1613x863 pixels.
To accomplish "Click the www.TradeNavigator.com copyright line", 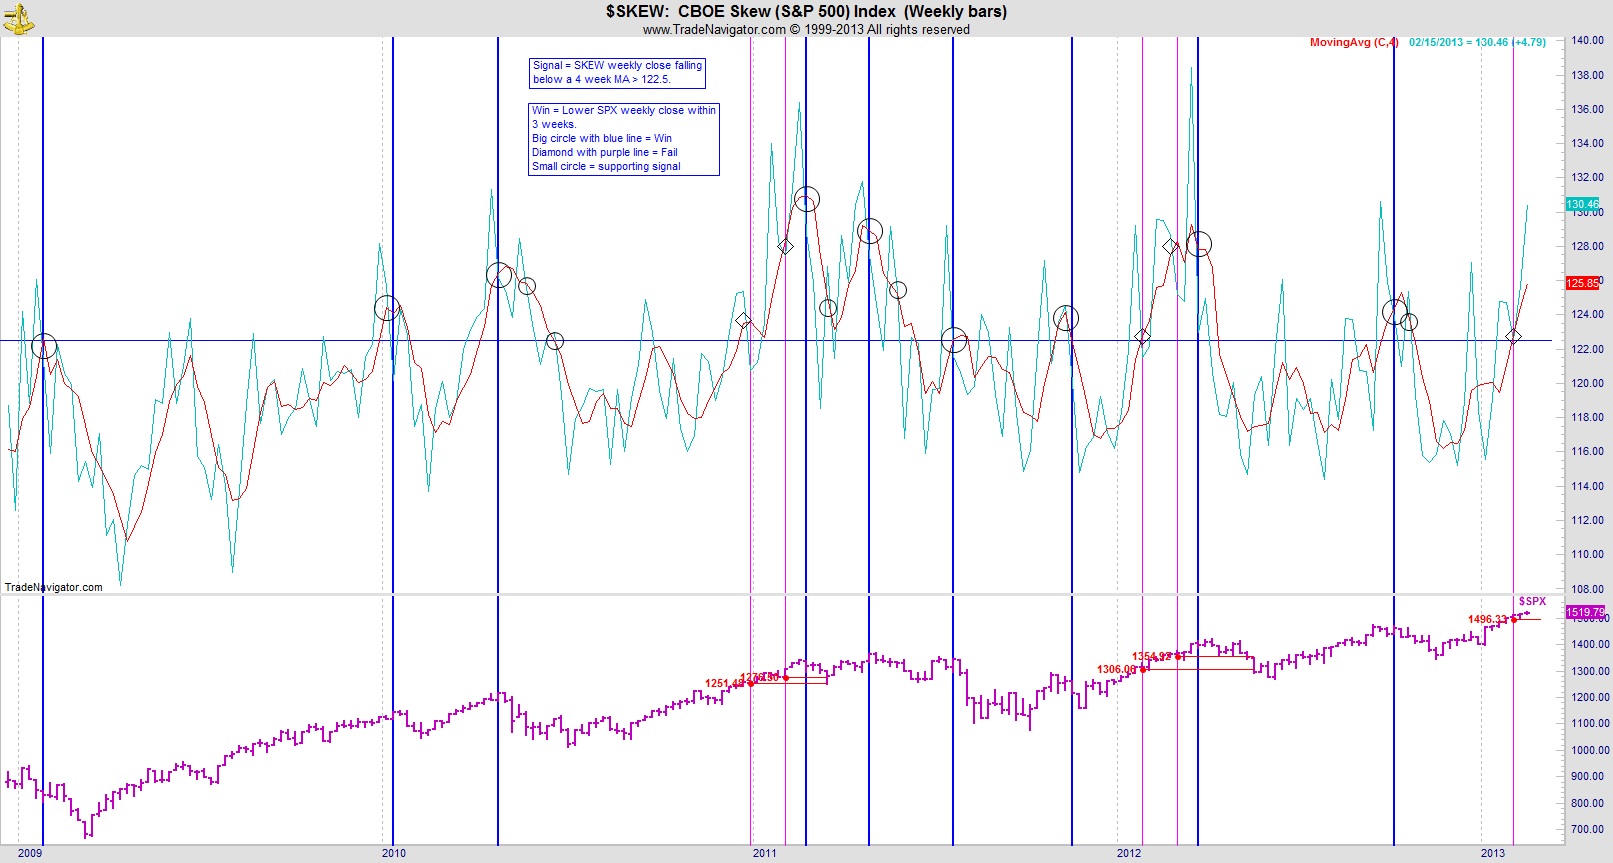I will pyautogui.click(x=806, y=30).
